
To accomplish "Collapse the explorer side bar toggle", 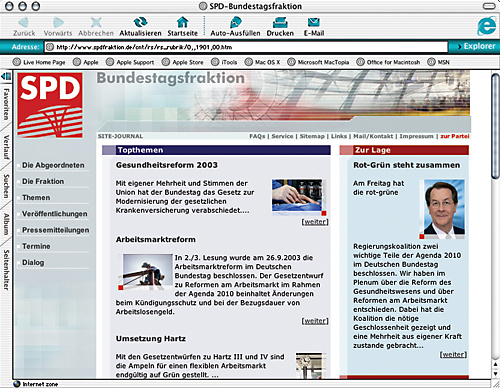I will point(6,76).
